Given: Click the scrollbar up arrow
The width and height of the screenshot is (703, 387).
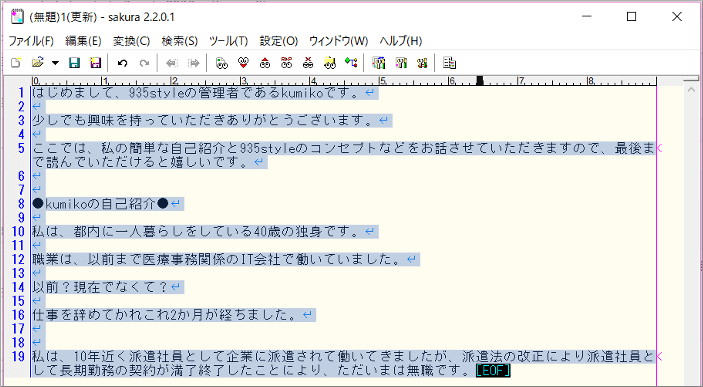Looking at the screenshot, I should point(691,90).
